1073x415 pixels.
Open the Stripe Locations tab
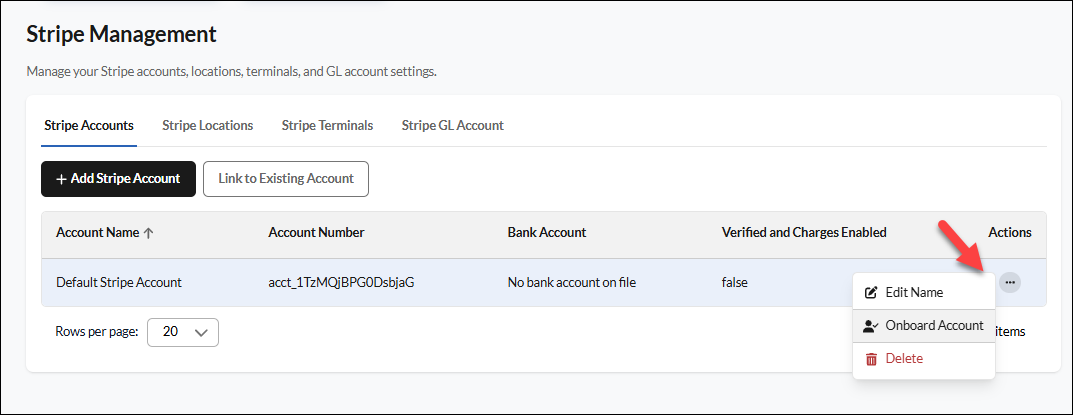click(207, 125)
